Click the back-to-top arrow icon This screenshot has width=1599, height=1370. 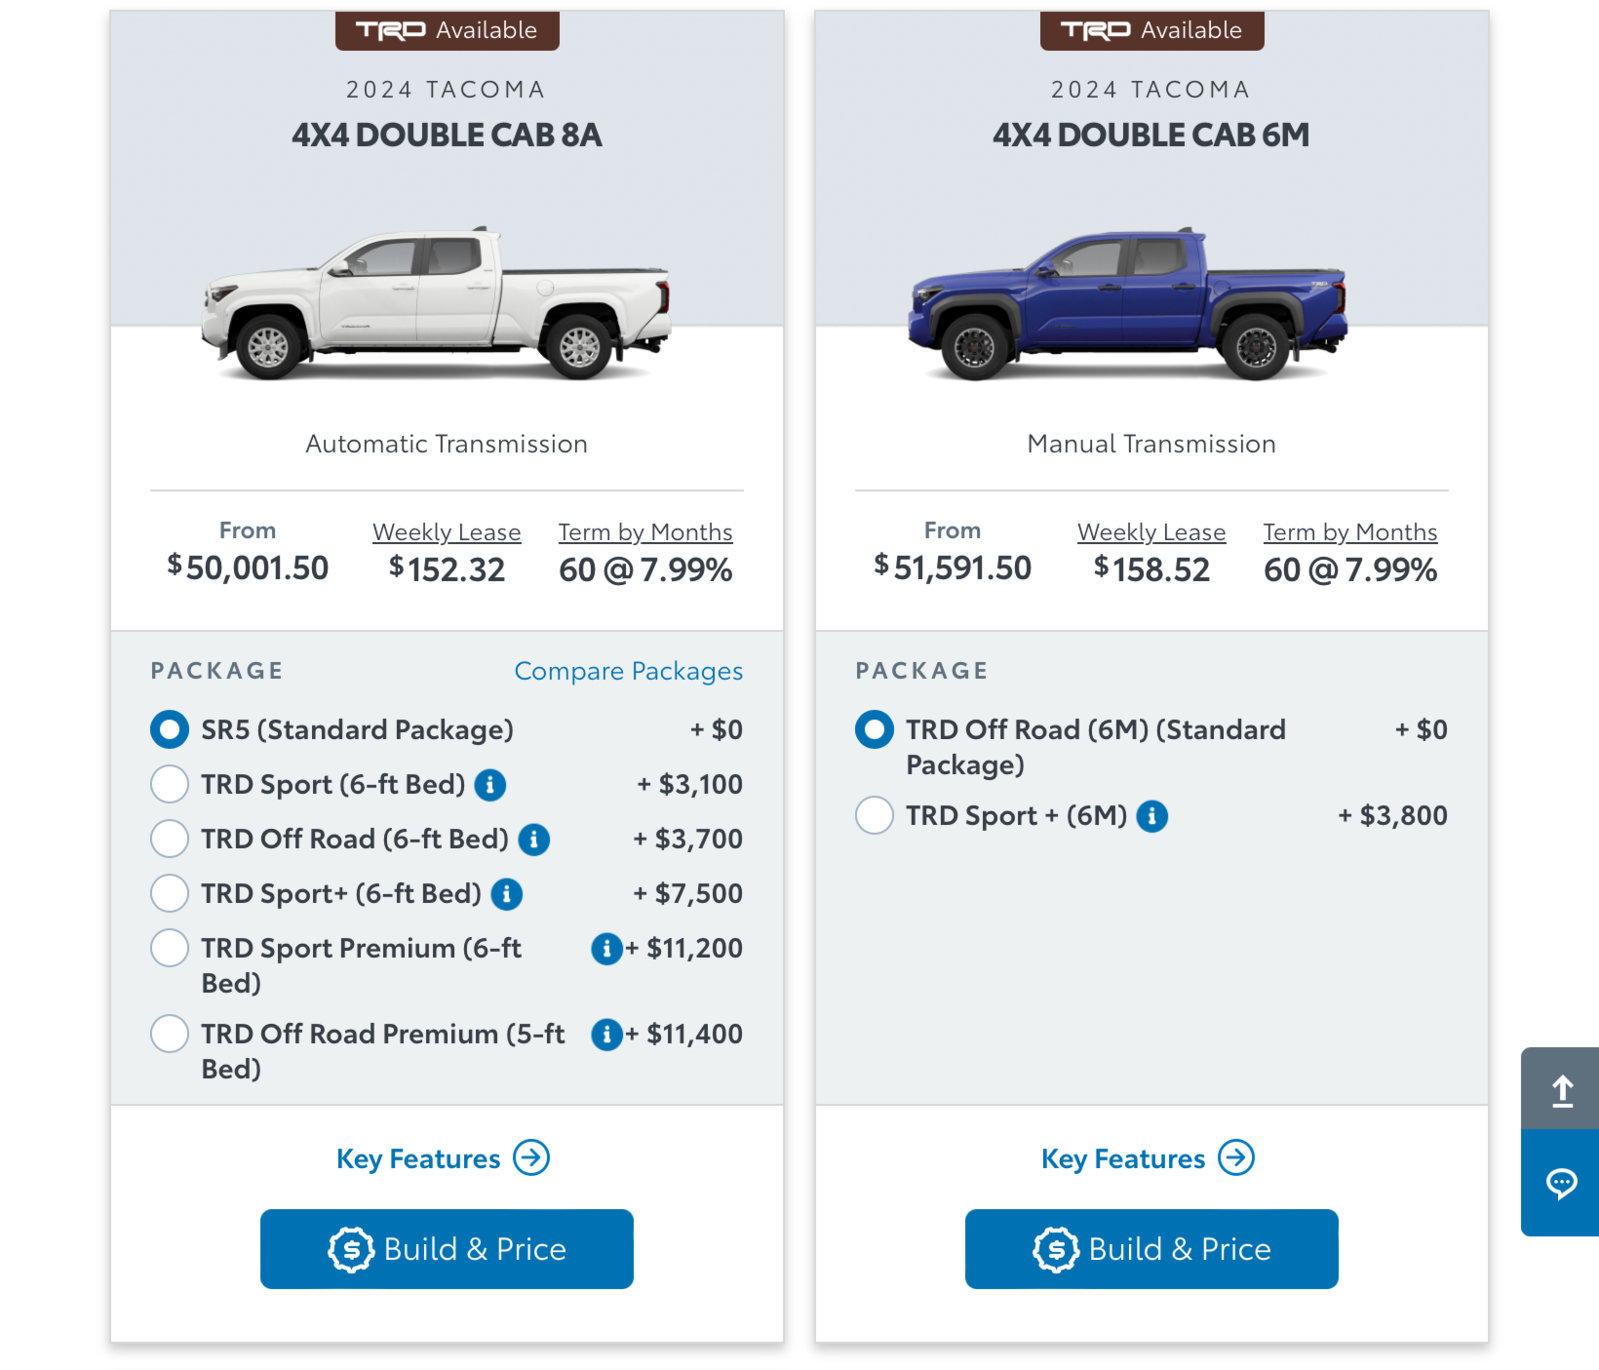(1562, 1090)
